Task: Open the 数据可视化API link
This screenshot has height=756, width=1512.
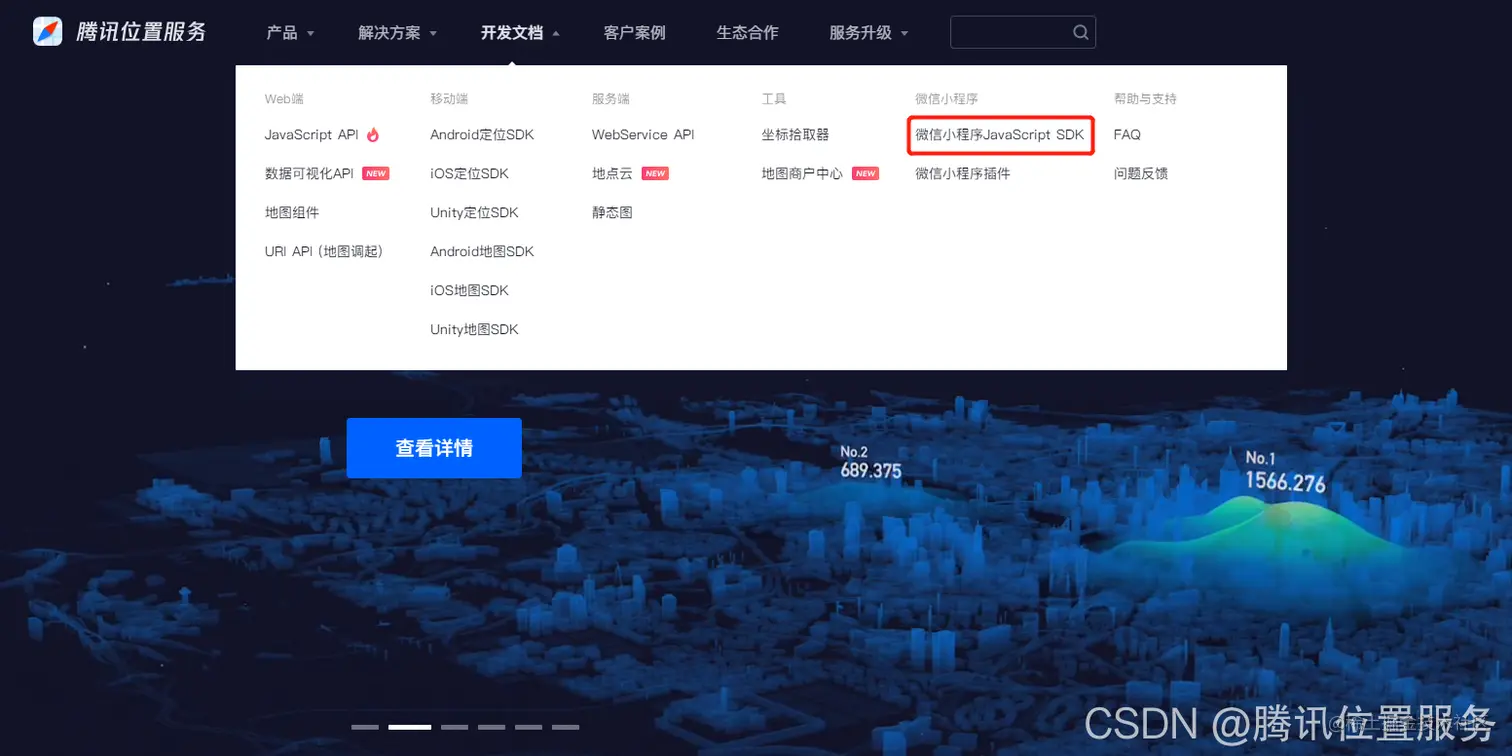Action: pyautogui.click(x=309, y=173)
